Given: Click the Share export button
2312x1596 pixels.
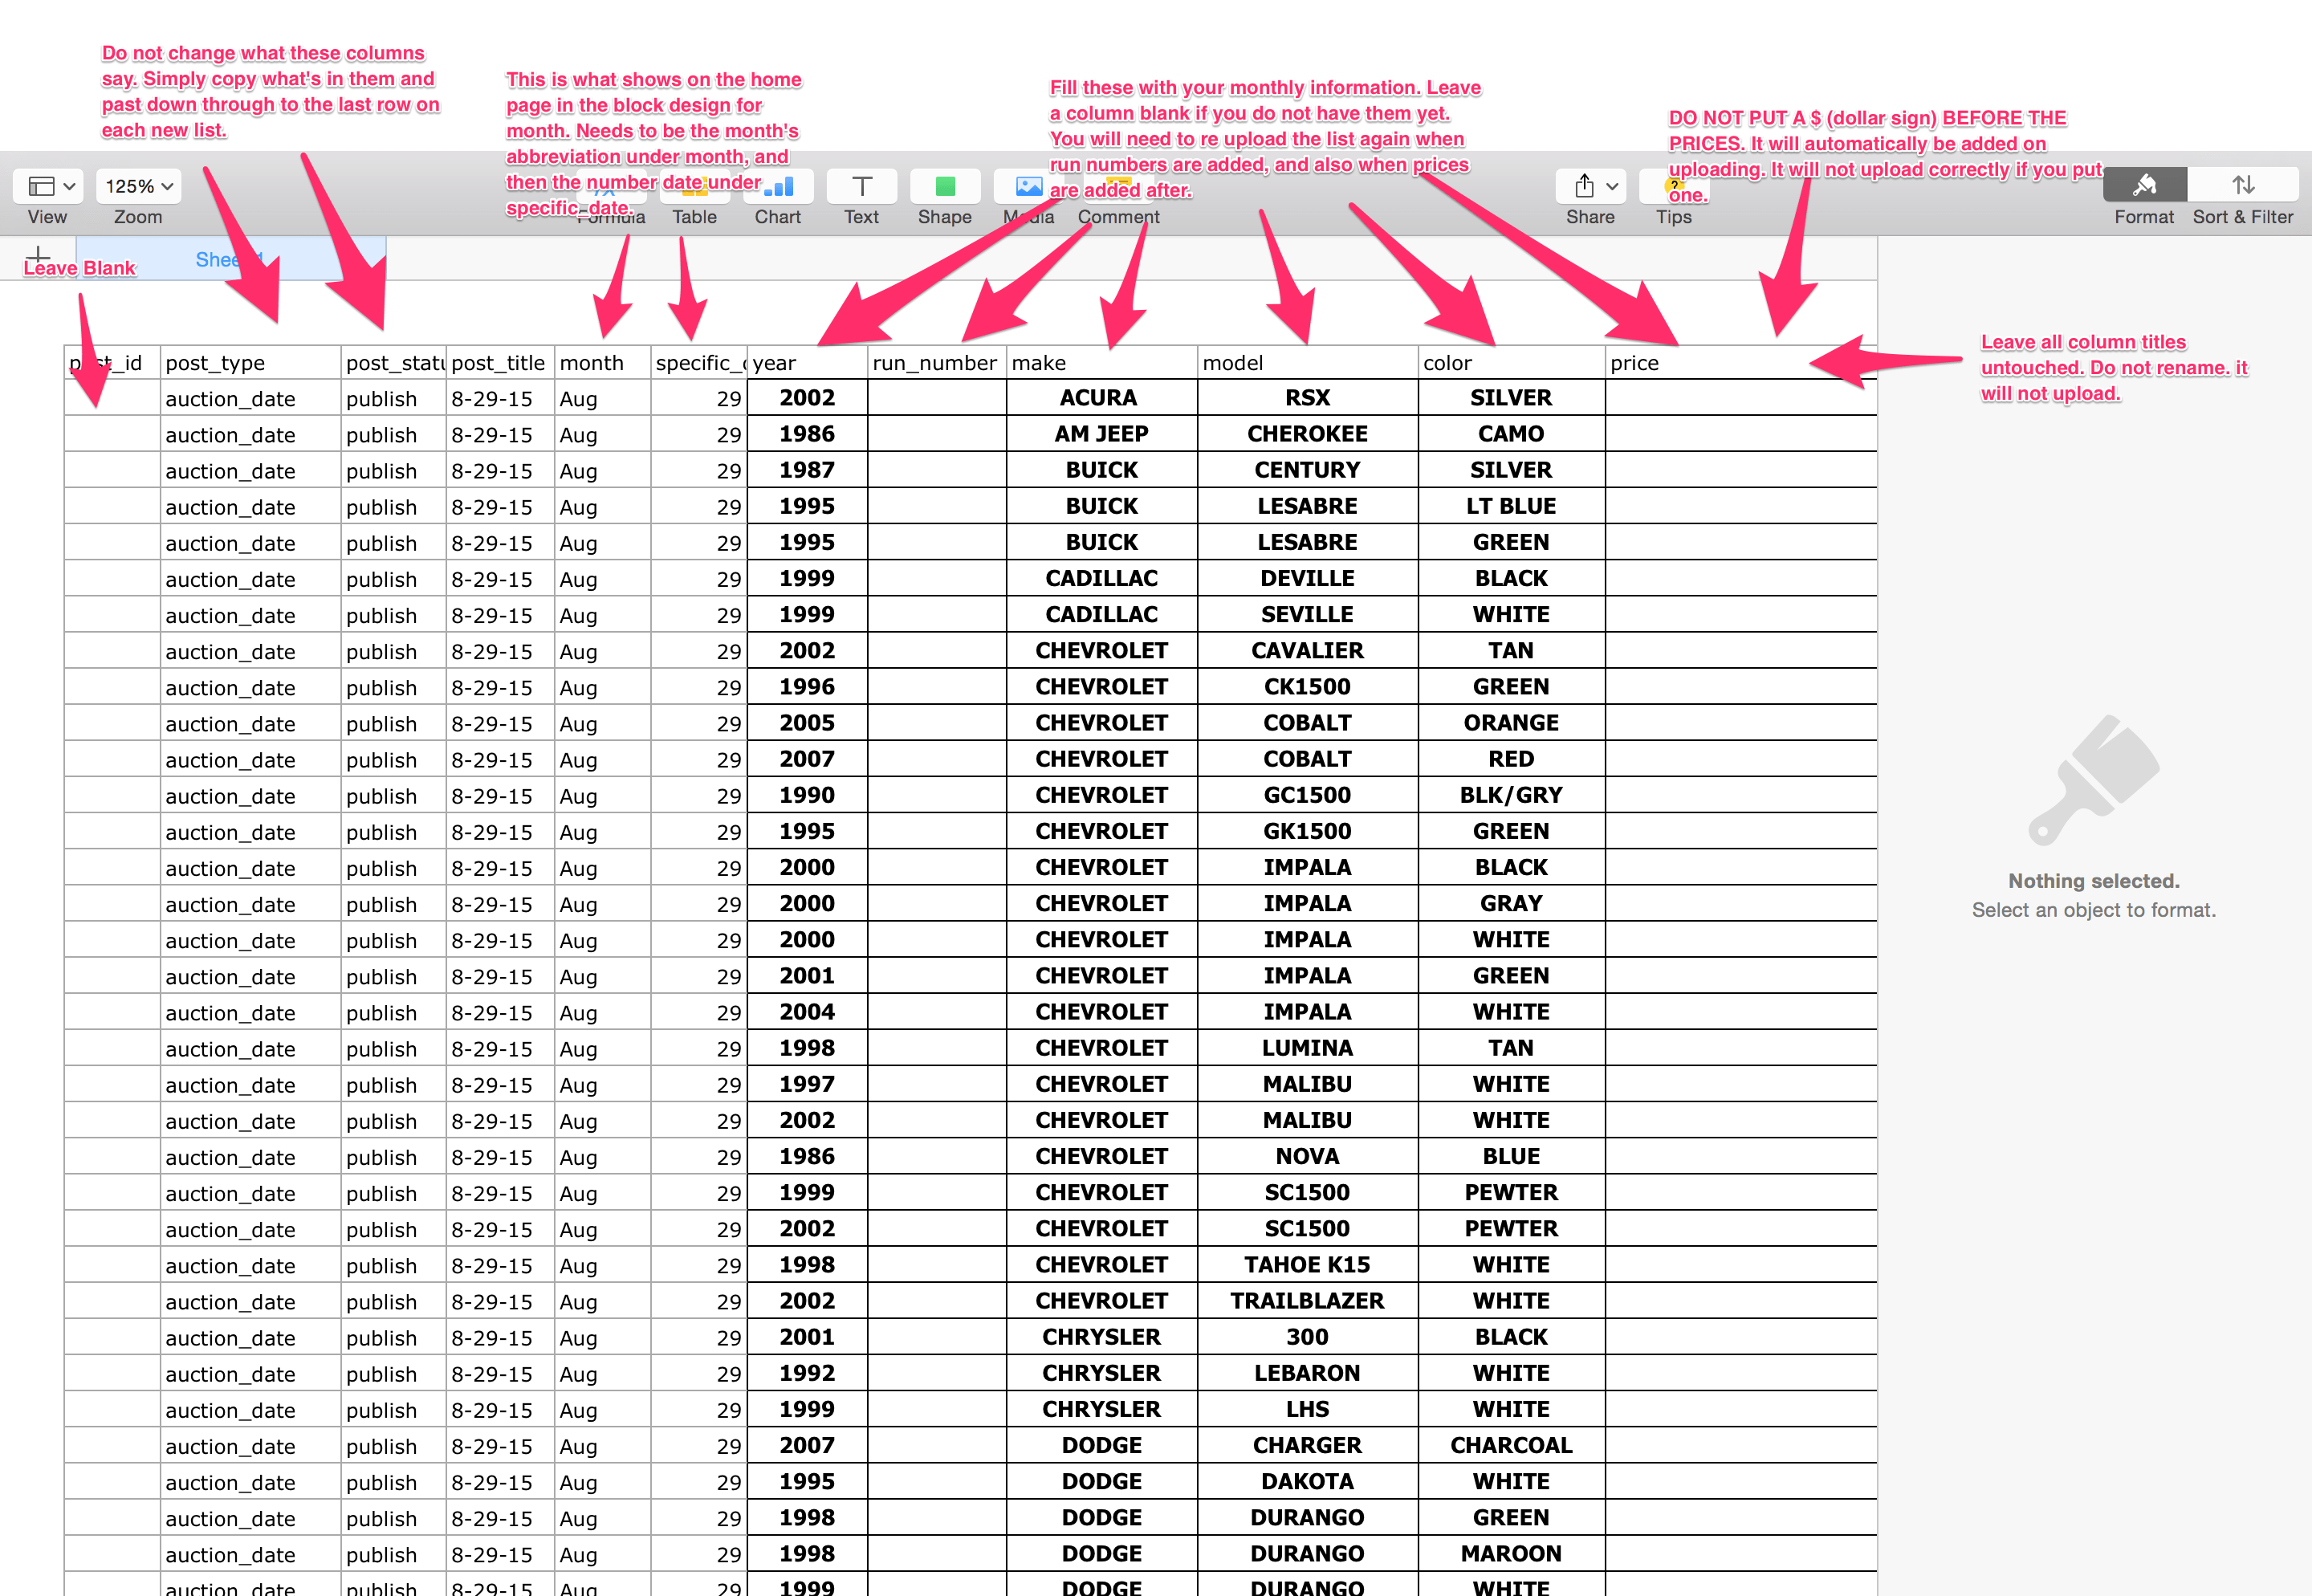Looking at the screenshot, I should click(1585, 186).
